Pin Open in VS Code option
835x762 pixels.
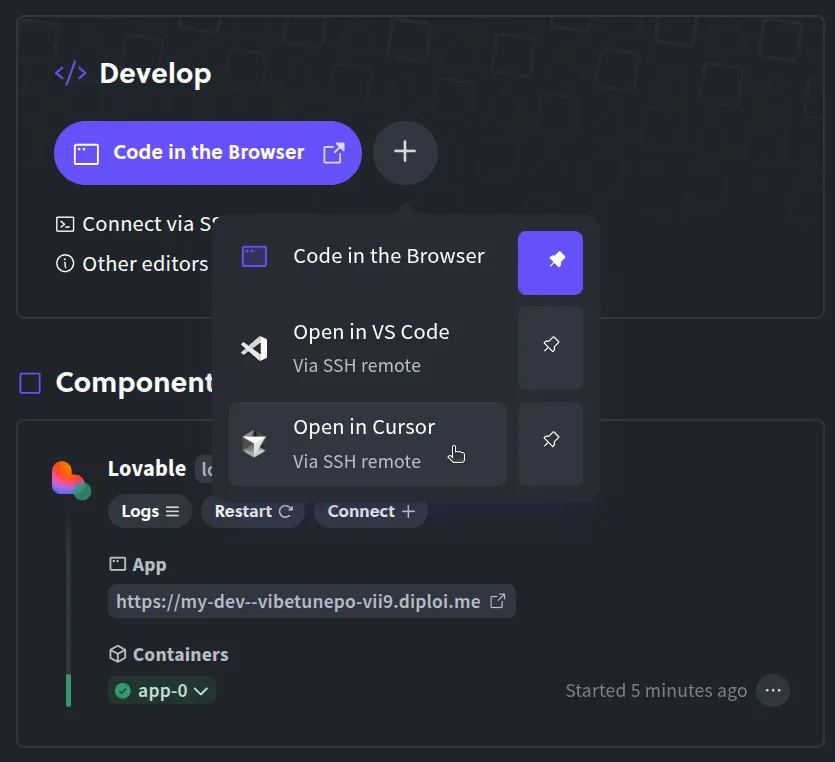pyautogui.click(x=550, y=347)
